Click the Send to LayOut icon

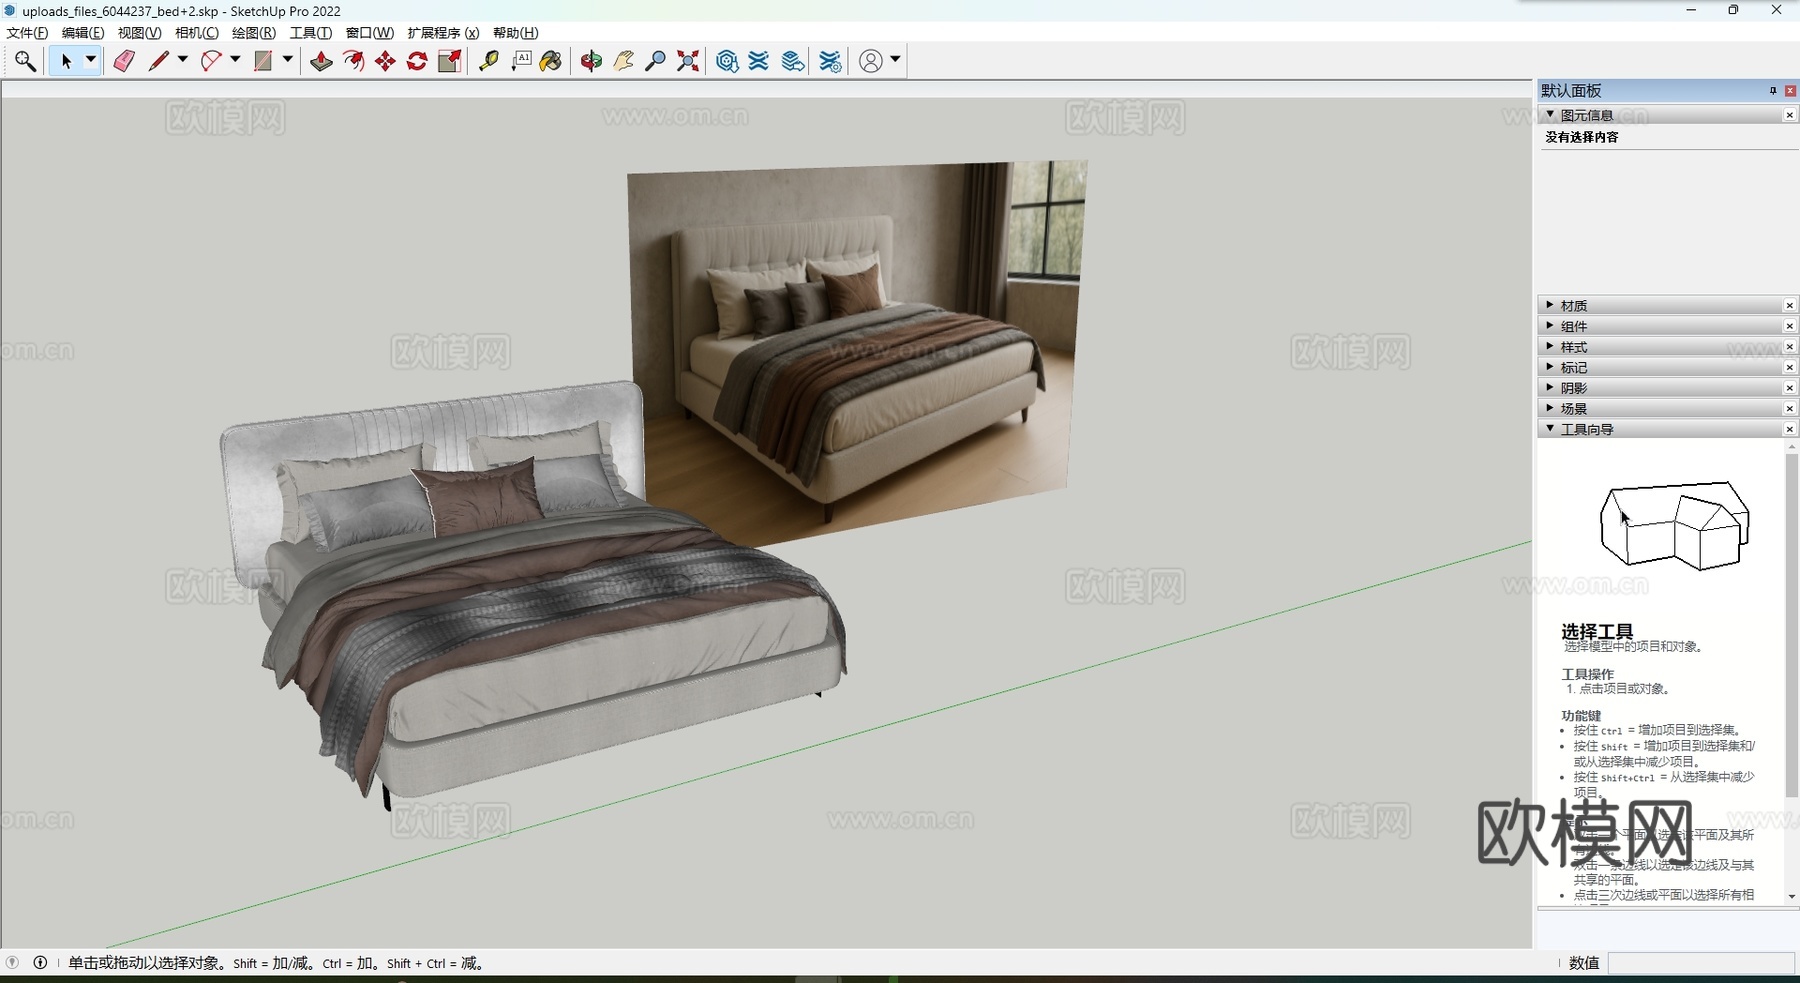[793, 61]
